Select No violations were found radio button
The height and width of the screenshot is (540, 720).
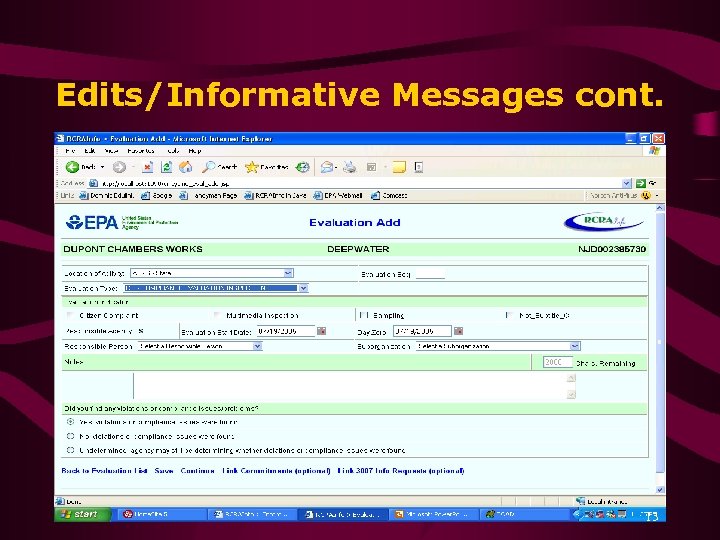click(x=70, y=436)
